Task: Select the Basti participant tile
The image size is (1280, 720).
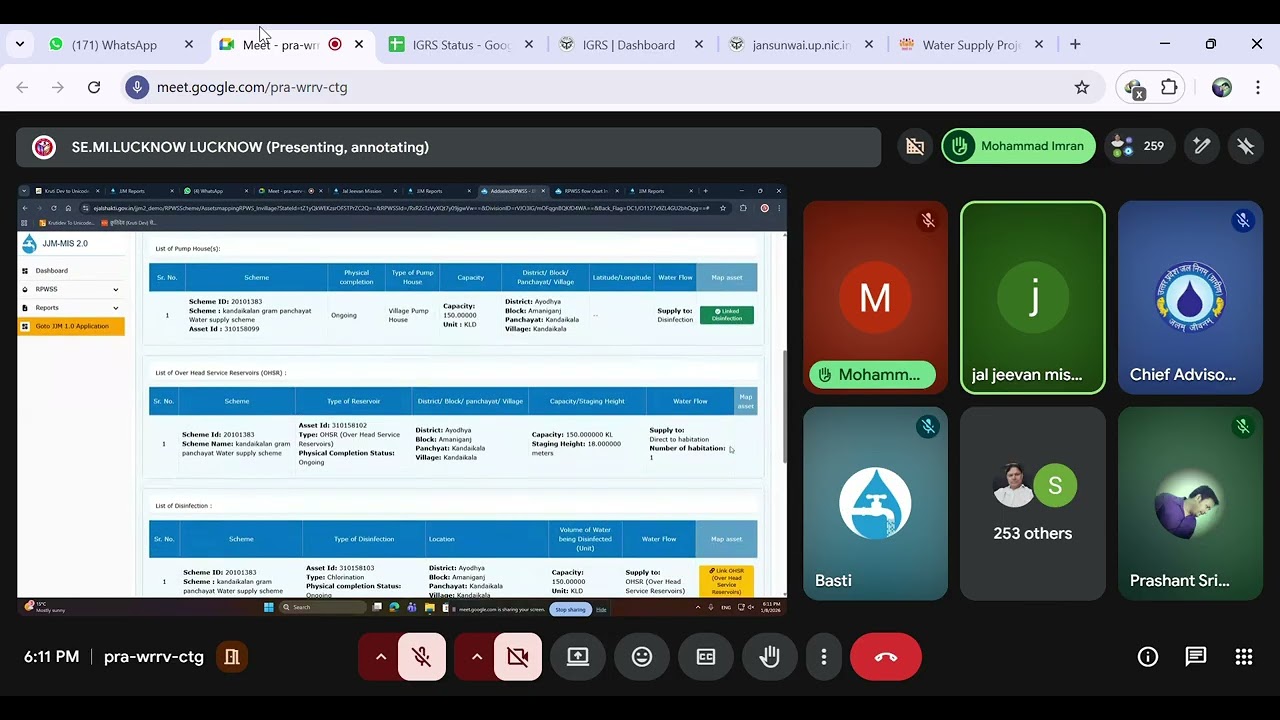Action: (875, 503)
